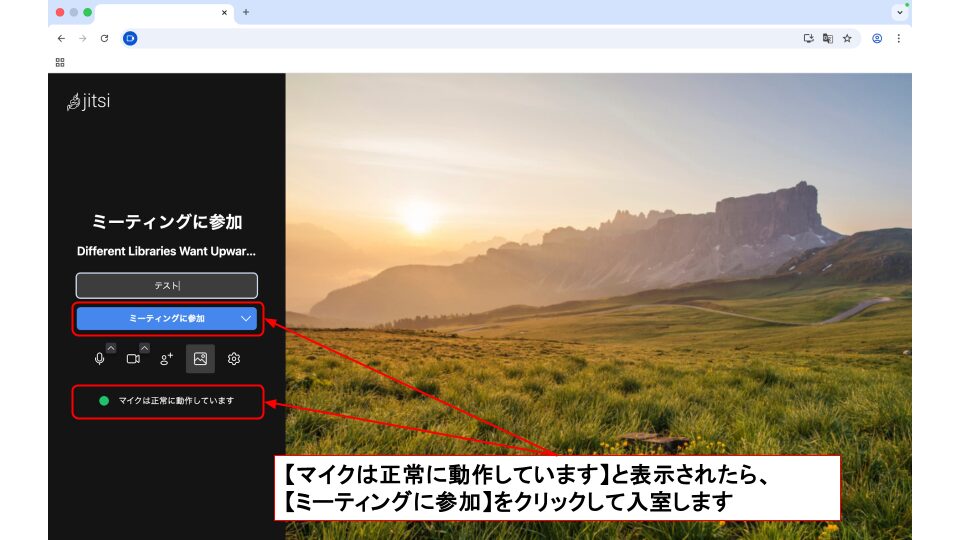The width and height of the screenshot is (960, 540).
Task: Select the virtual background icon
Action: pyautogui.click(x=200, y=359)
